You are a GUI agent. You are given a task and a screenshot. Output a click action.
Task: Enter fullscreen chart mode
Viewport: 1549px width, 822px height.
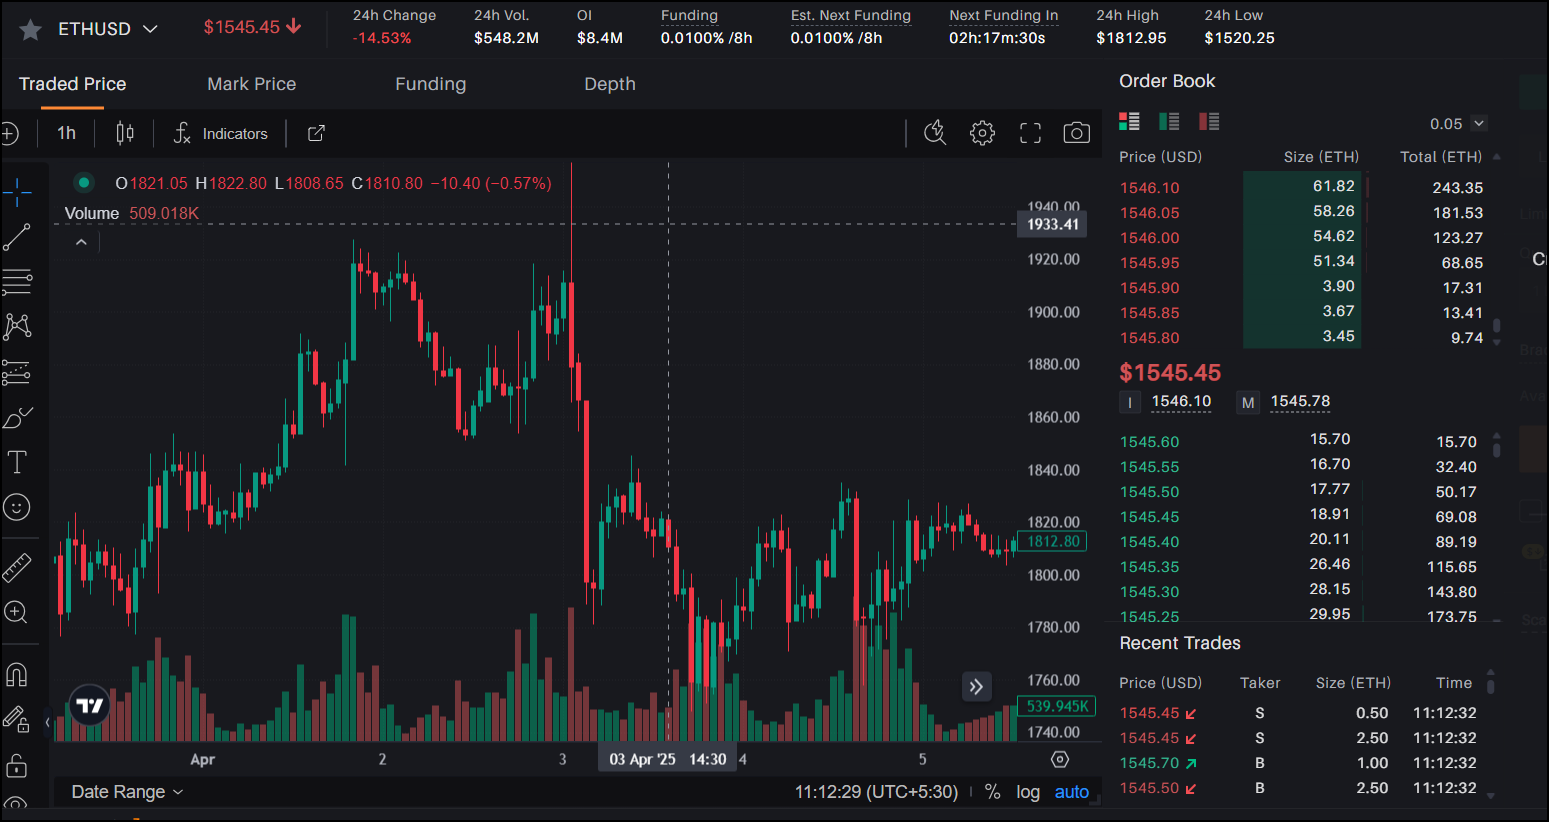click(1030, 132)
